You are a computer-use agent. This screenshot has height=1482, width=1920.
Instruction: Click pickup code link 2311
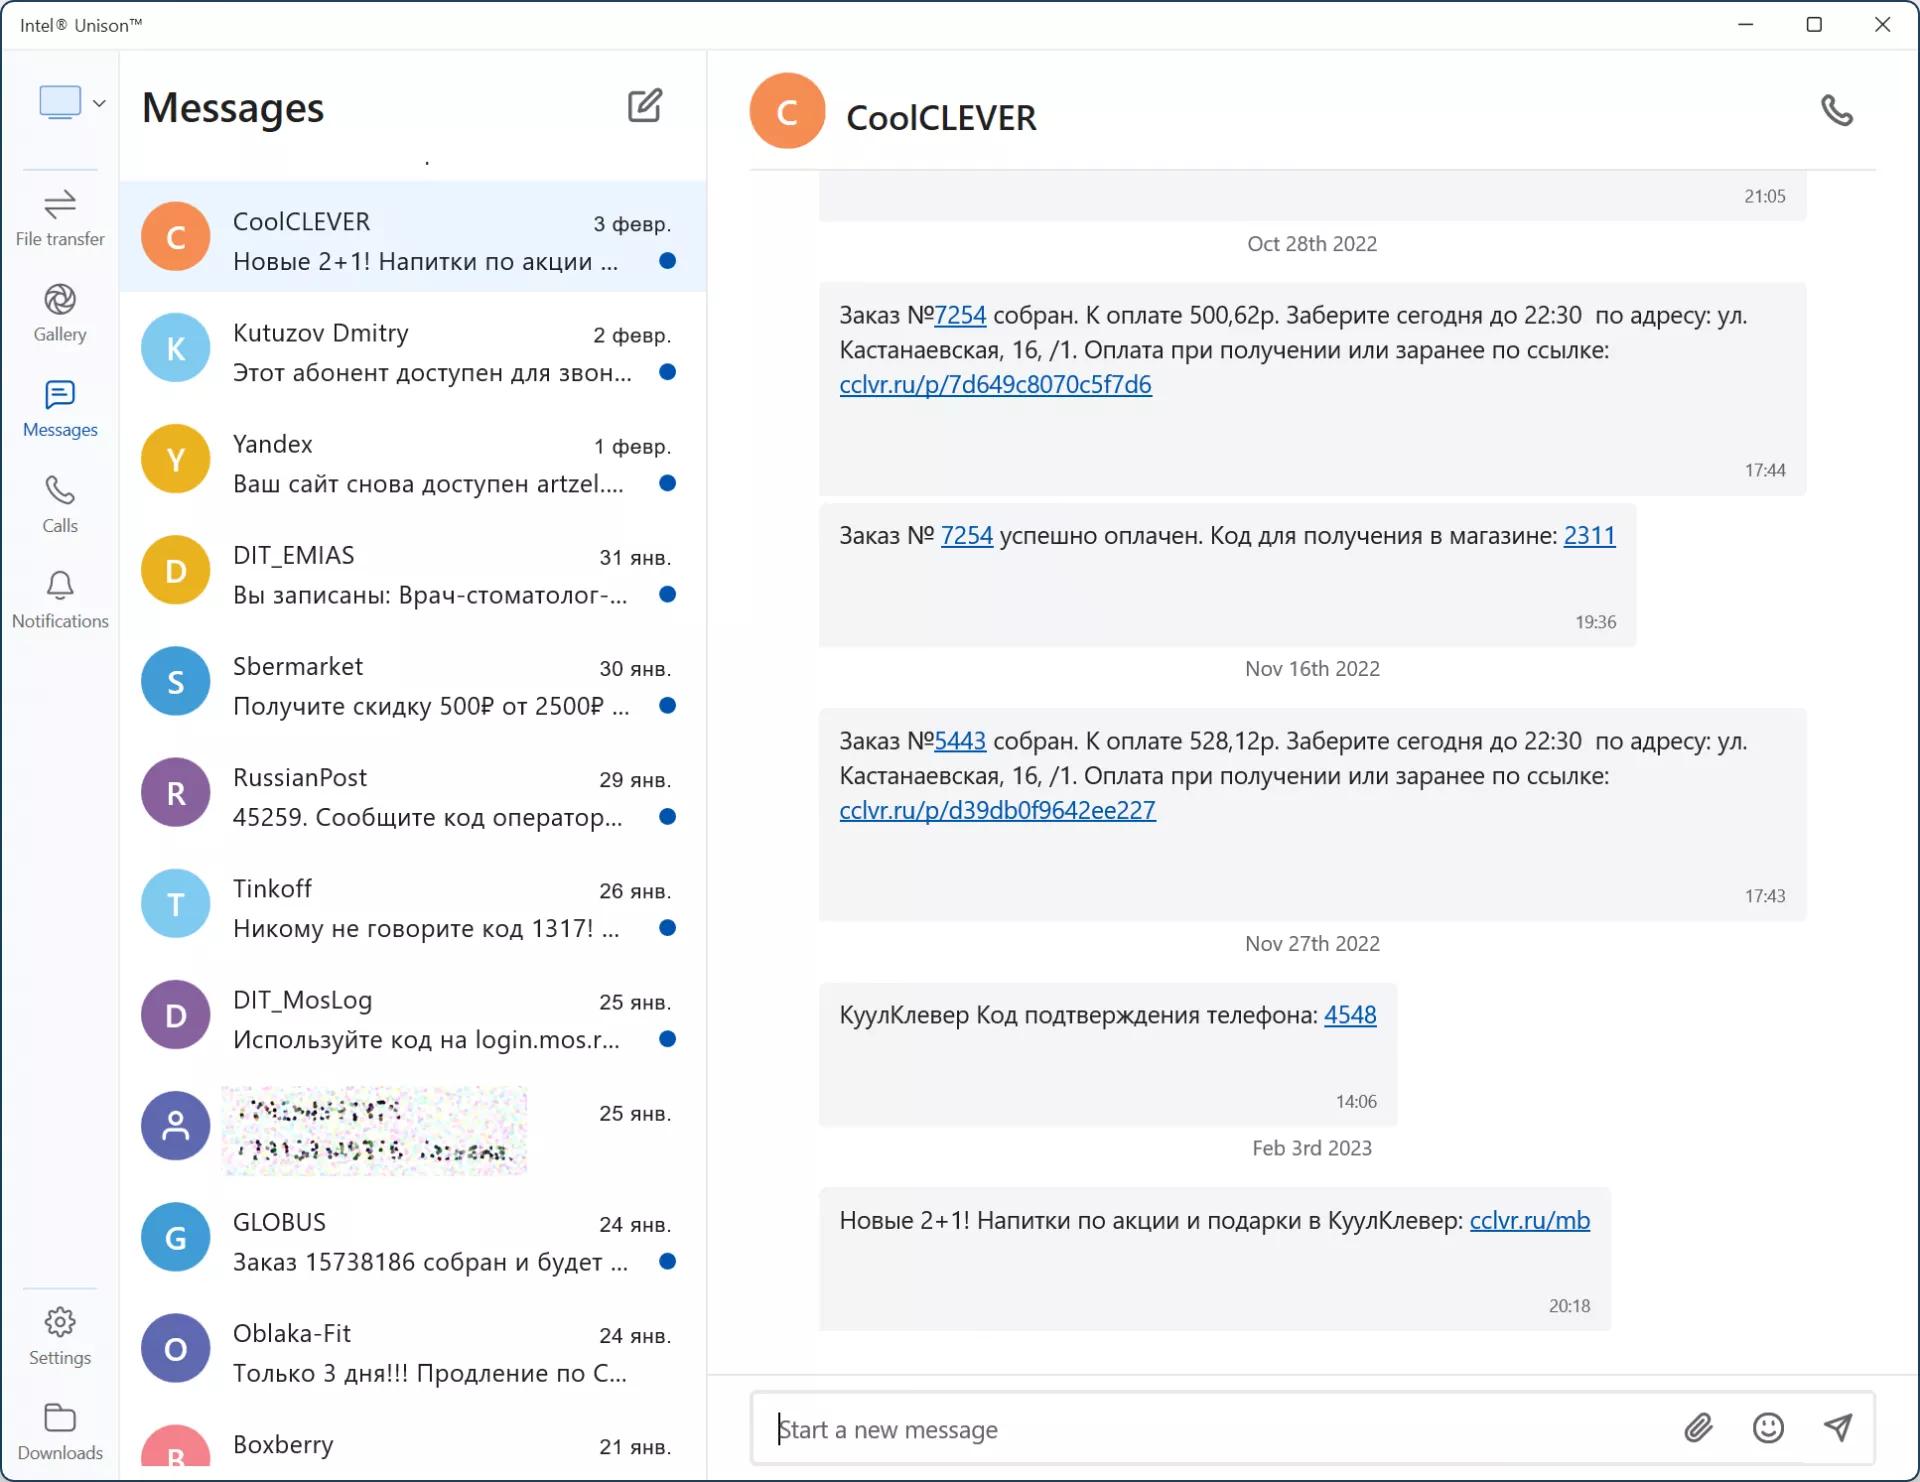click(1589, 536)
